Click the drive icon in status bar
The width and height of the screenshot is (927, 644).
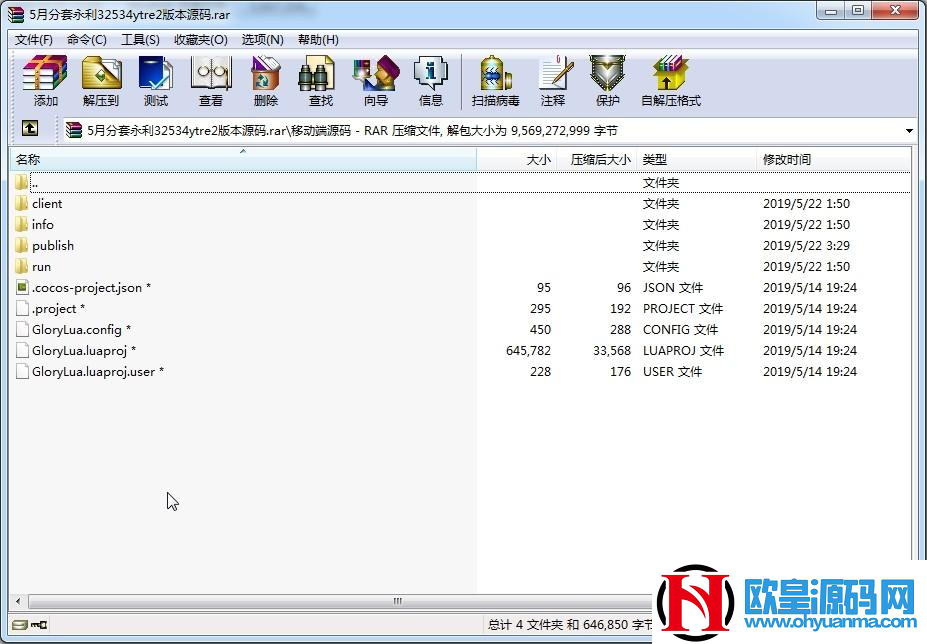click(20, 624)
